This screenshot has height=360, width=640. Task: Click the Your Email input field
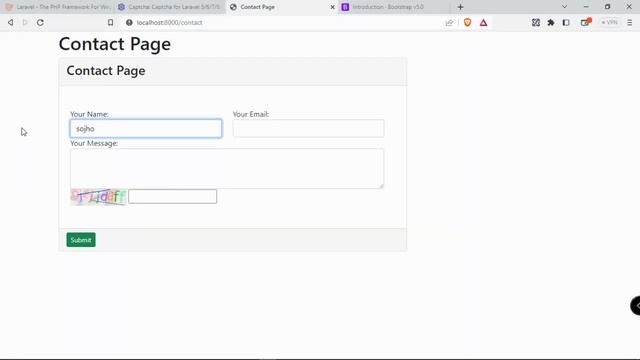(x=308, y=129)
